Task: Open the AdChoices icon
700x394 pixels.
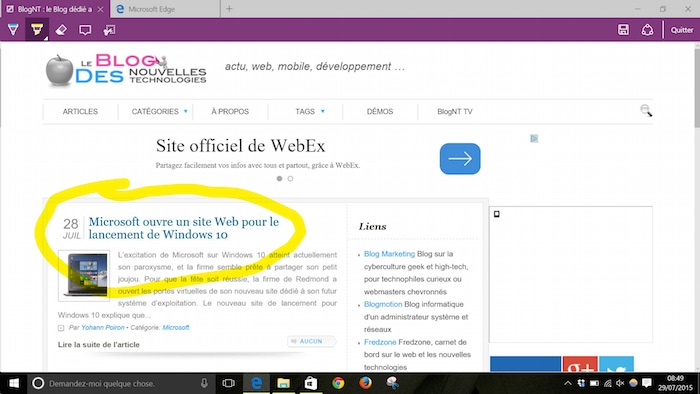Action: [x=534, y=138]
